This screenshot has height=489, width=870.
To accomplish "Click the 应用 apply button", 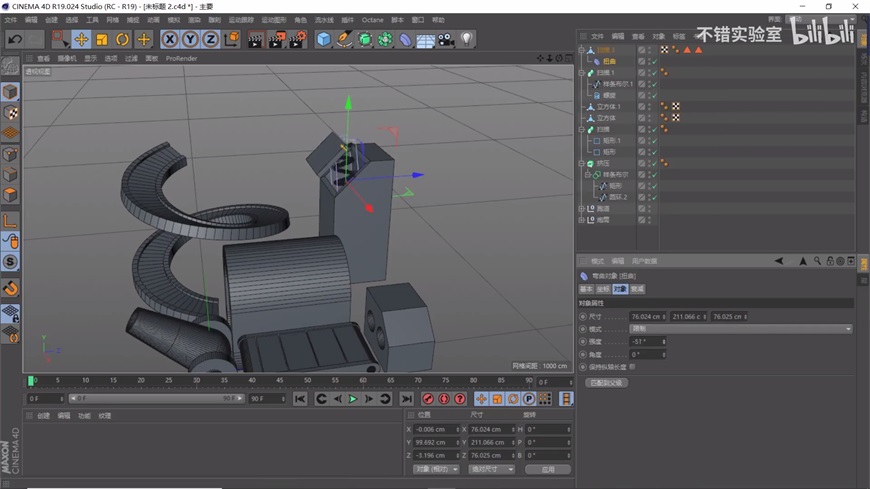I will pos(547,469).
